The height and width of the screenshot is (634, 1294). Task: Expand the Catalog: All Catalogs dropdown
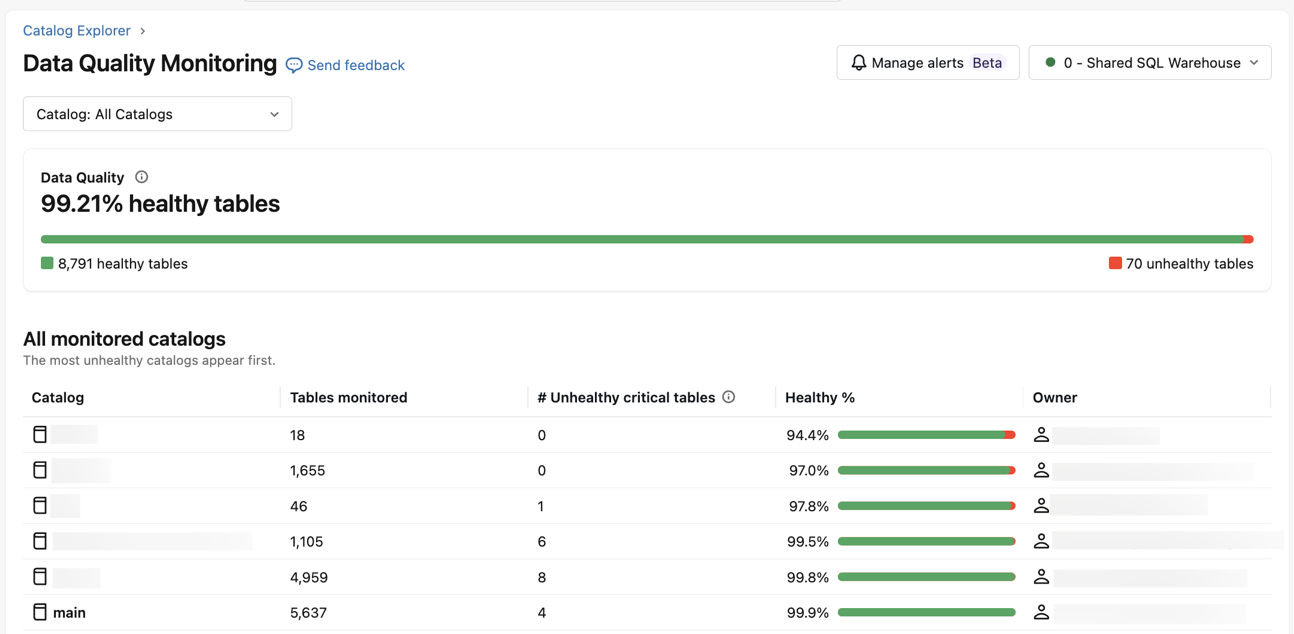157,114
